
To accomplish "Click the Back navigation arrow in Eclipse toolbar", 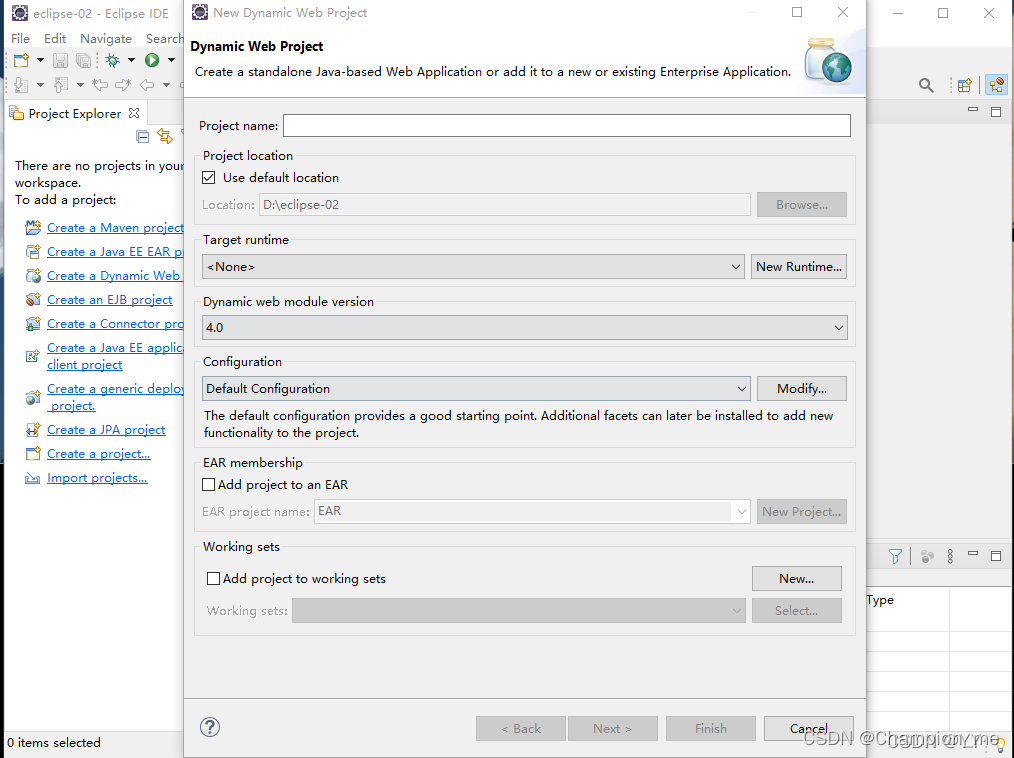I will click(147, 85).
